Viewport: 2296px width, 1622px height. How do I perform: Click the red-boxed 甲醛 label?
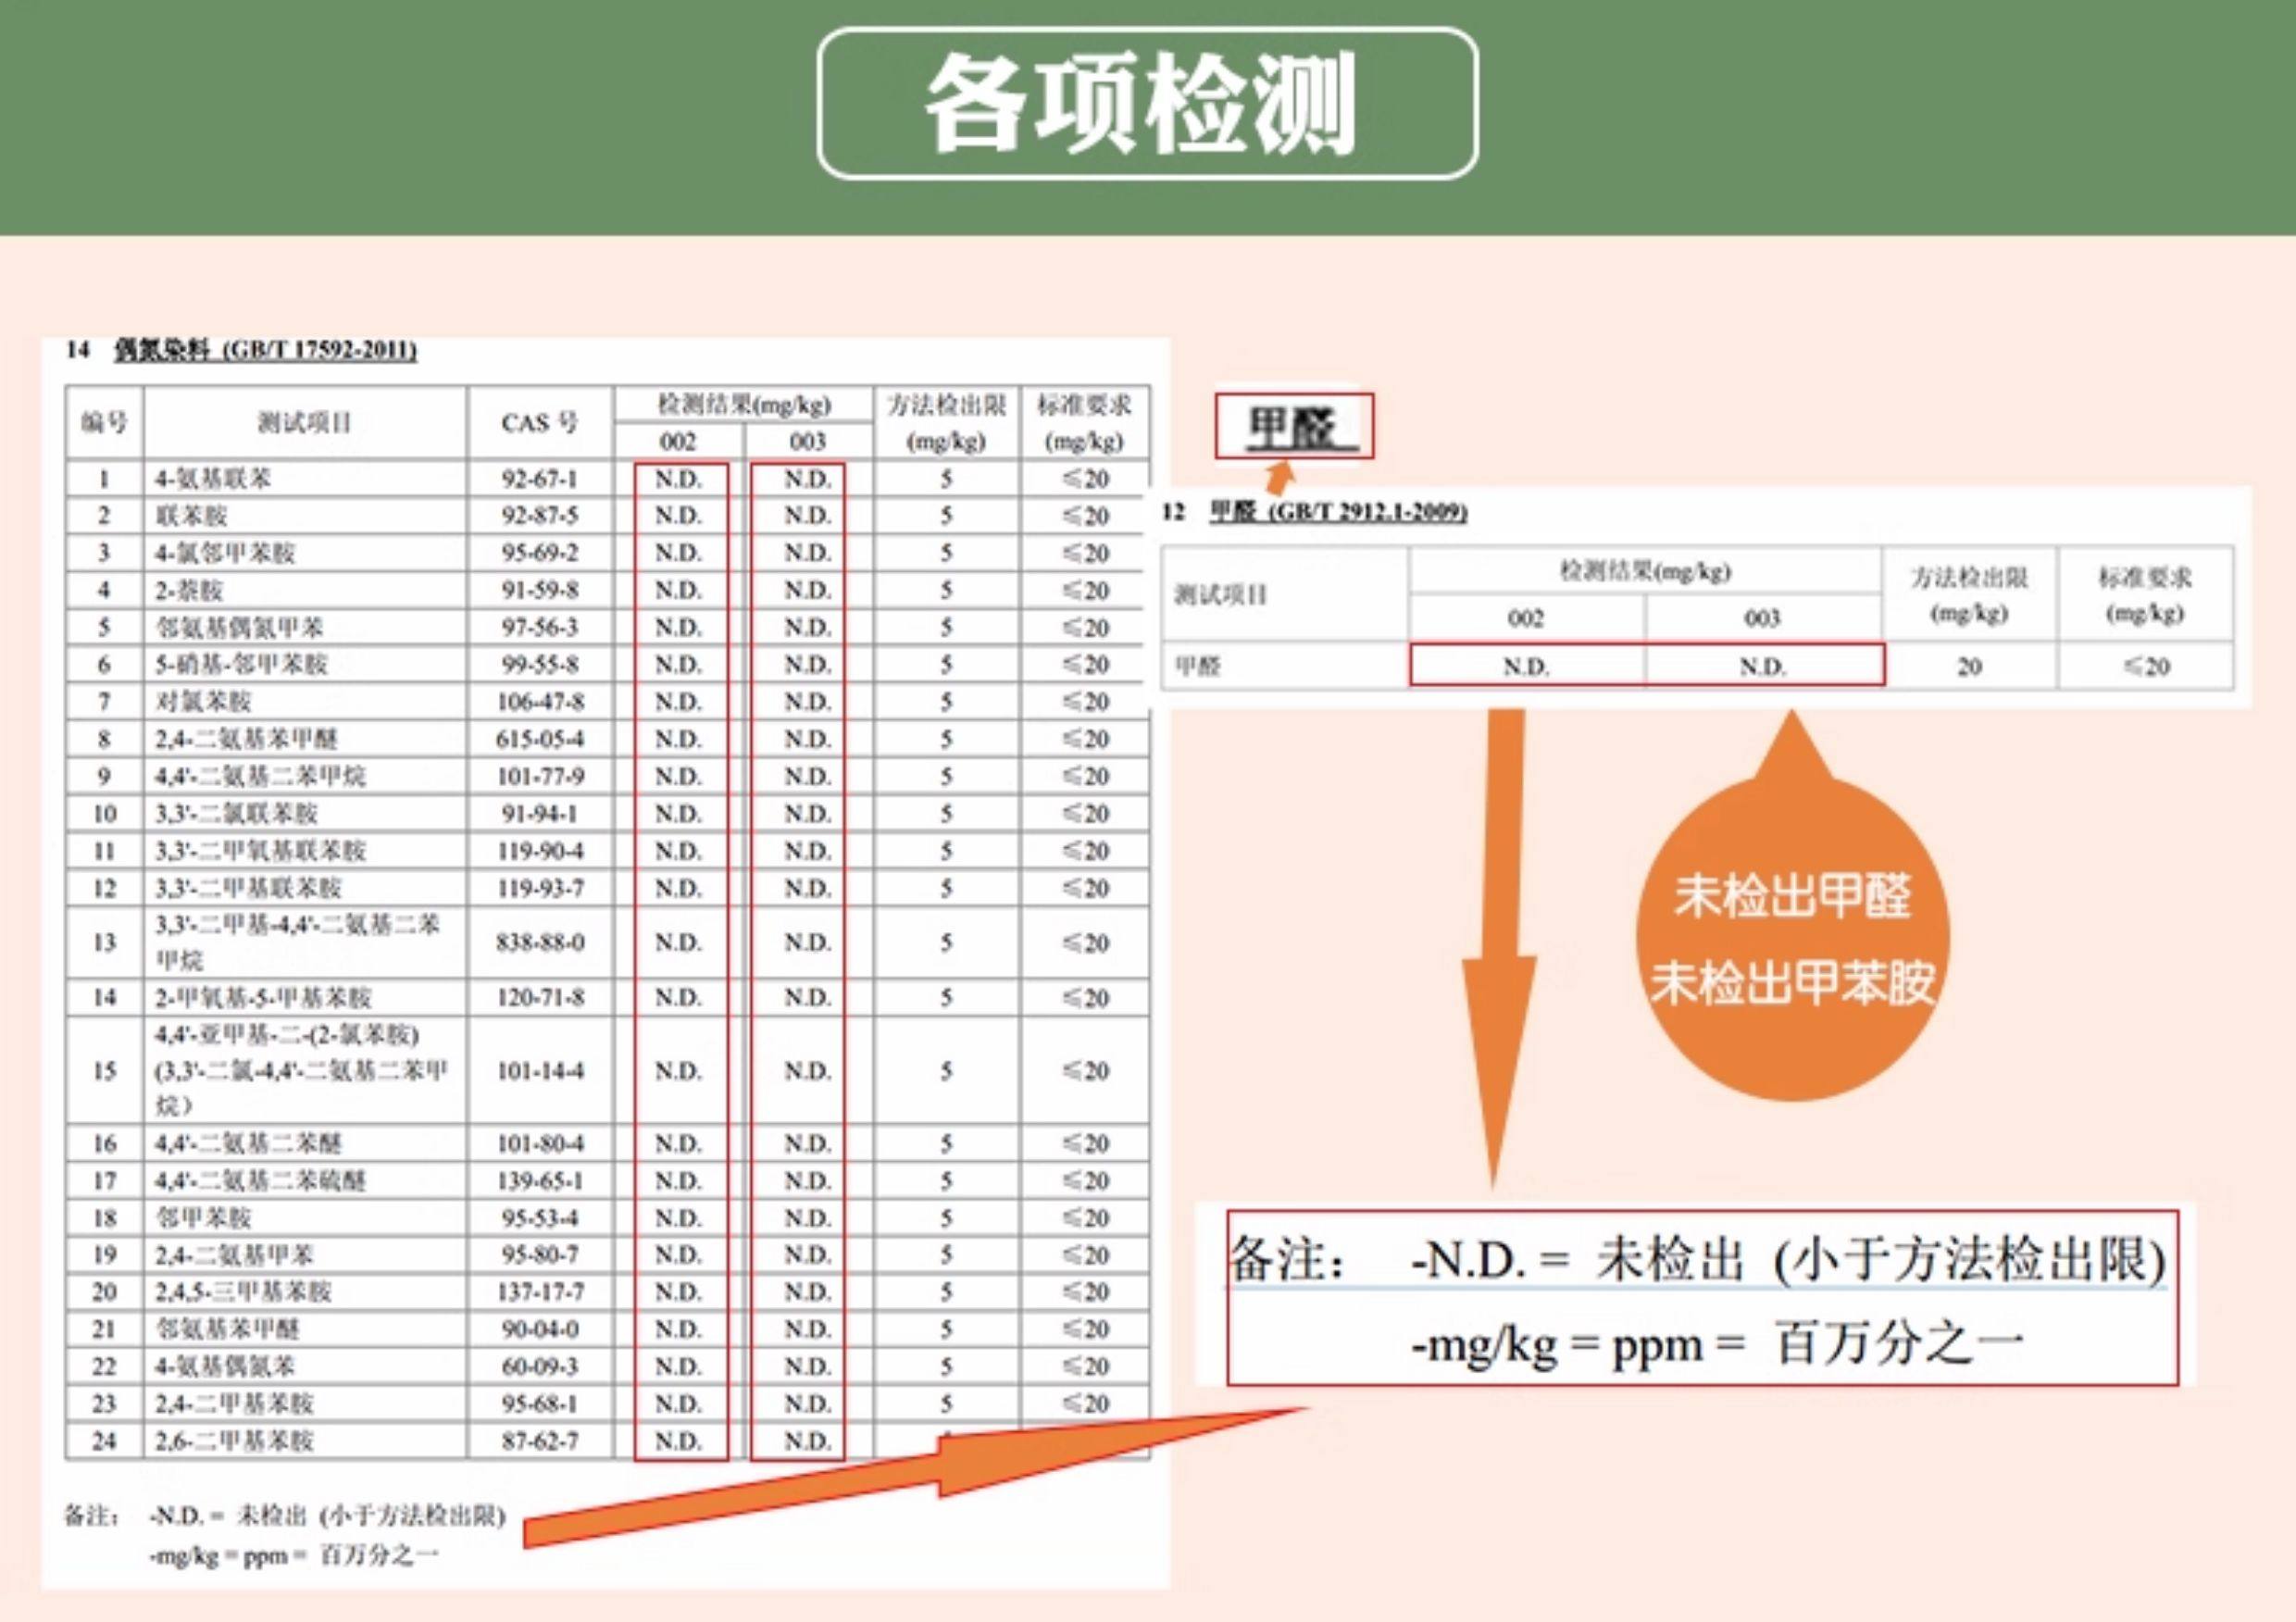(x=1294, y=427)
